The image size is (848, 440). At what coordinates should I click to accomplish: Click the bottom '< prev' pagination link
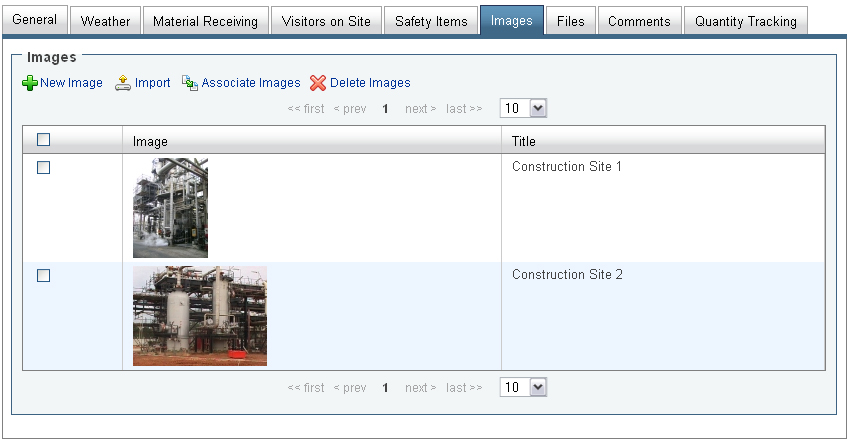(x=350, y=388)
